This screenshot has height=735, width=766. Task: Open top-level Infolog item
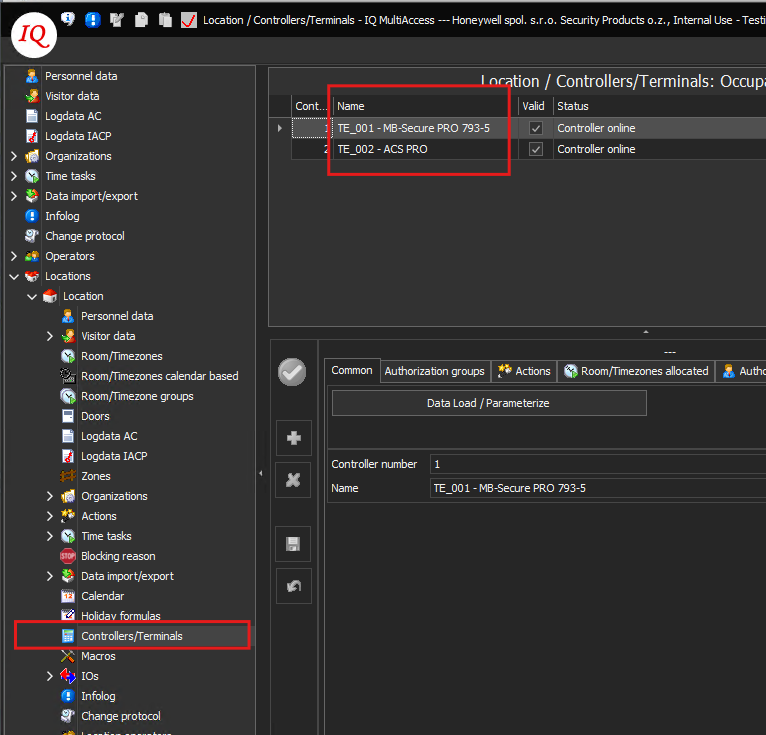click(62, 216)
